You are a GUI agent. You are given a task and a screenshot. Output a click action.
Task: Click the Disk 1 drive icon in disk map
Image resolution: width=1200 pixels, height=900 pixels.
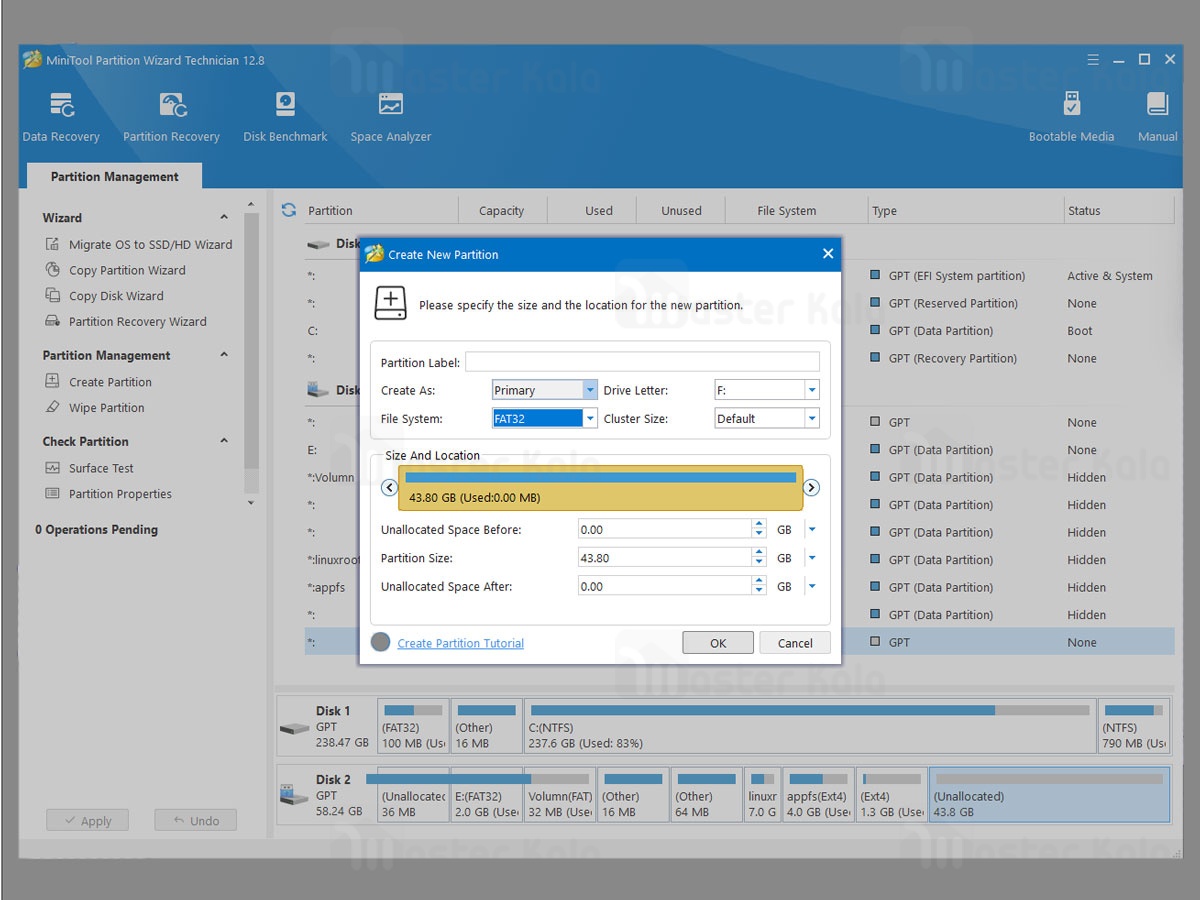(294, 729)
